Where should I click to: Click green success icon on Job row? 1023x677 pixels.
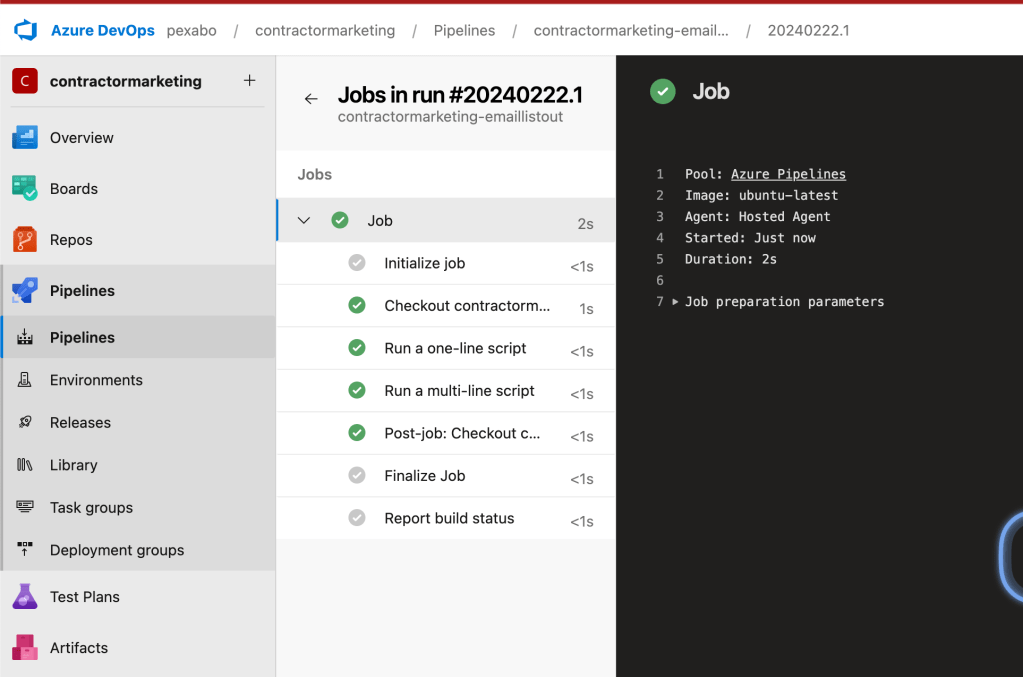pos(340,220)
